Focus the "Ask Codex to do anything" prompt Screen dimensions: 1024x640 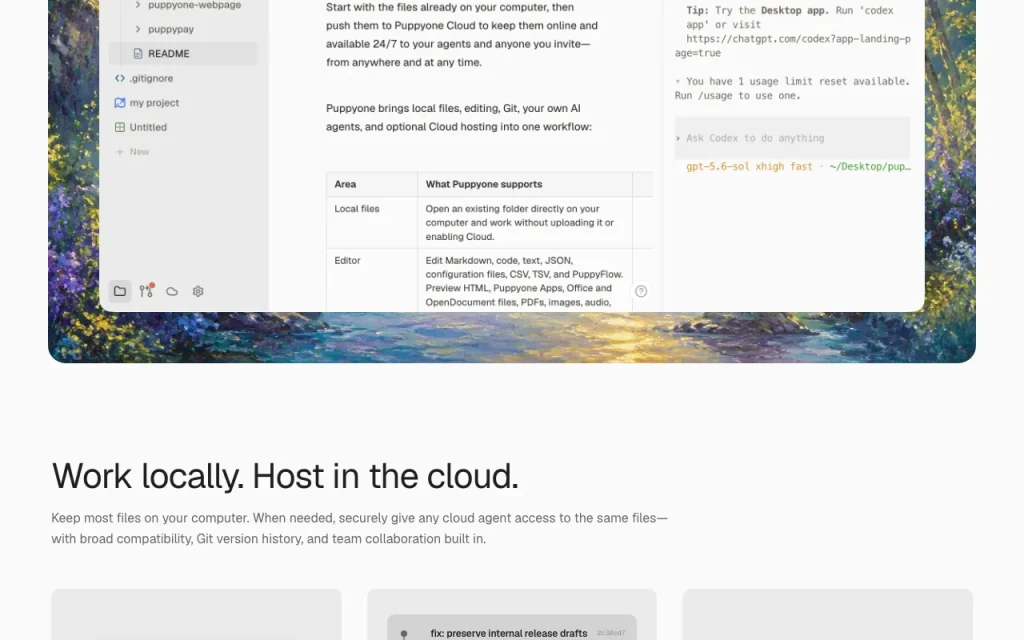tap(792, 138)
